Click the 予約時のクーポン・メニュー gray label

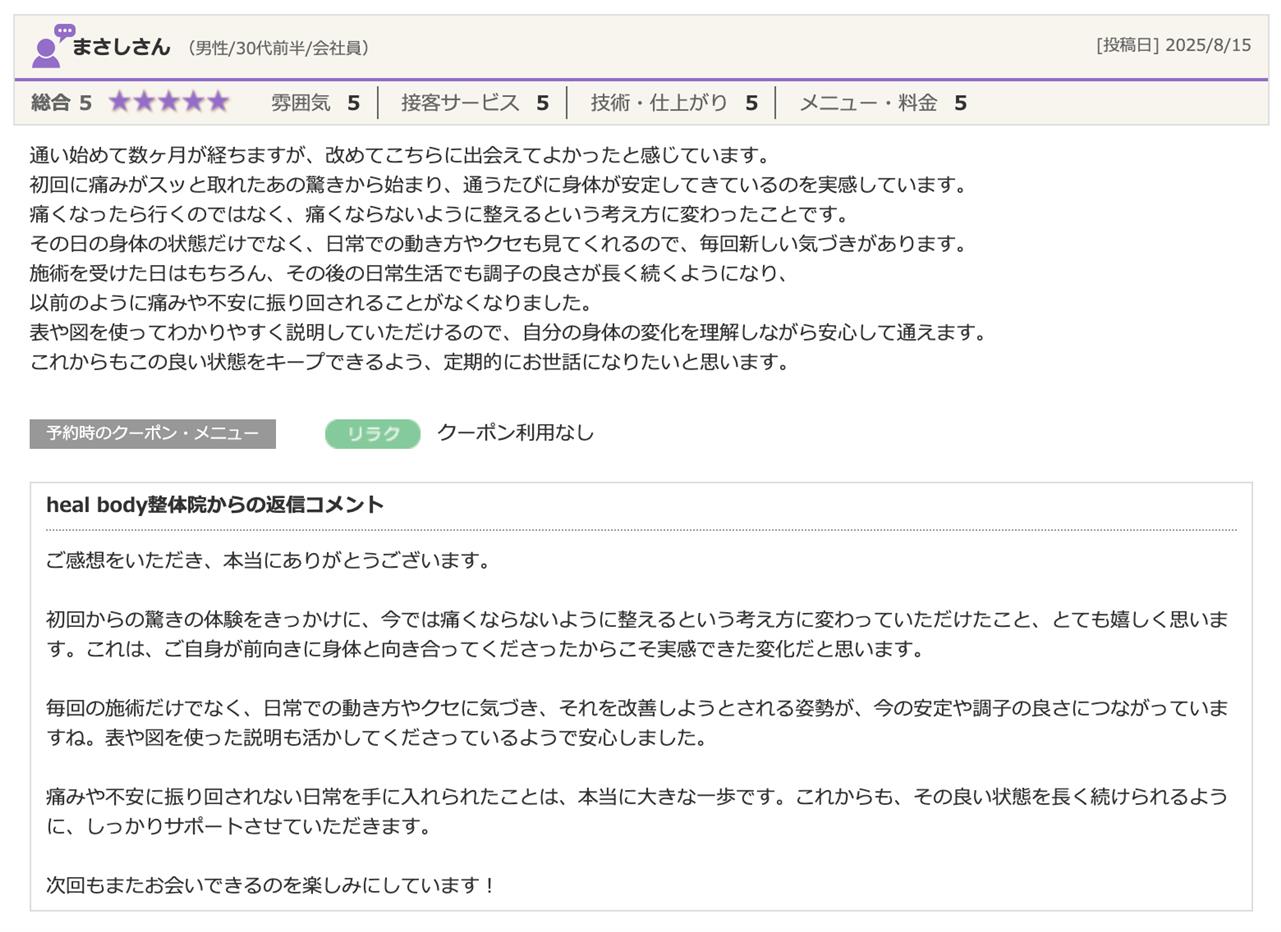point(152,433)
